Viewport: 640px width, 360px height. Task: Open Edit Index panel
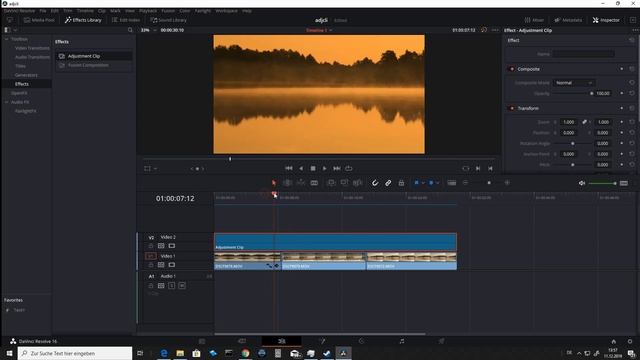click(126, 20)
